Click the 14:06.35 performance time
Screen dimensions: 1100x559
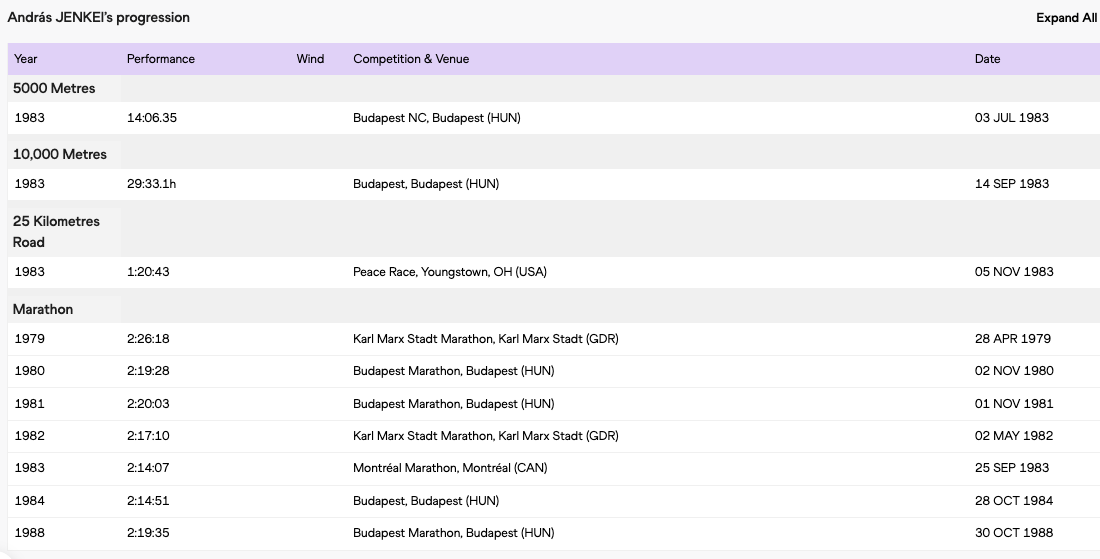point(152,118)
